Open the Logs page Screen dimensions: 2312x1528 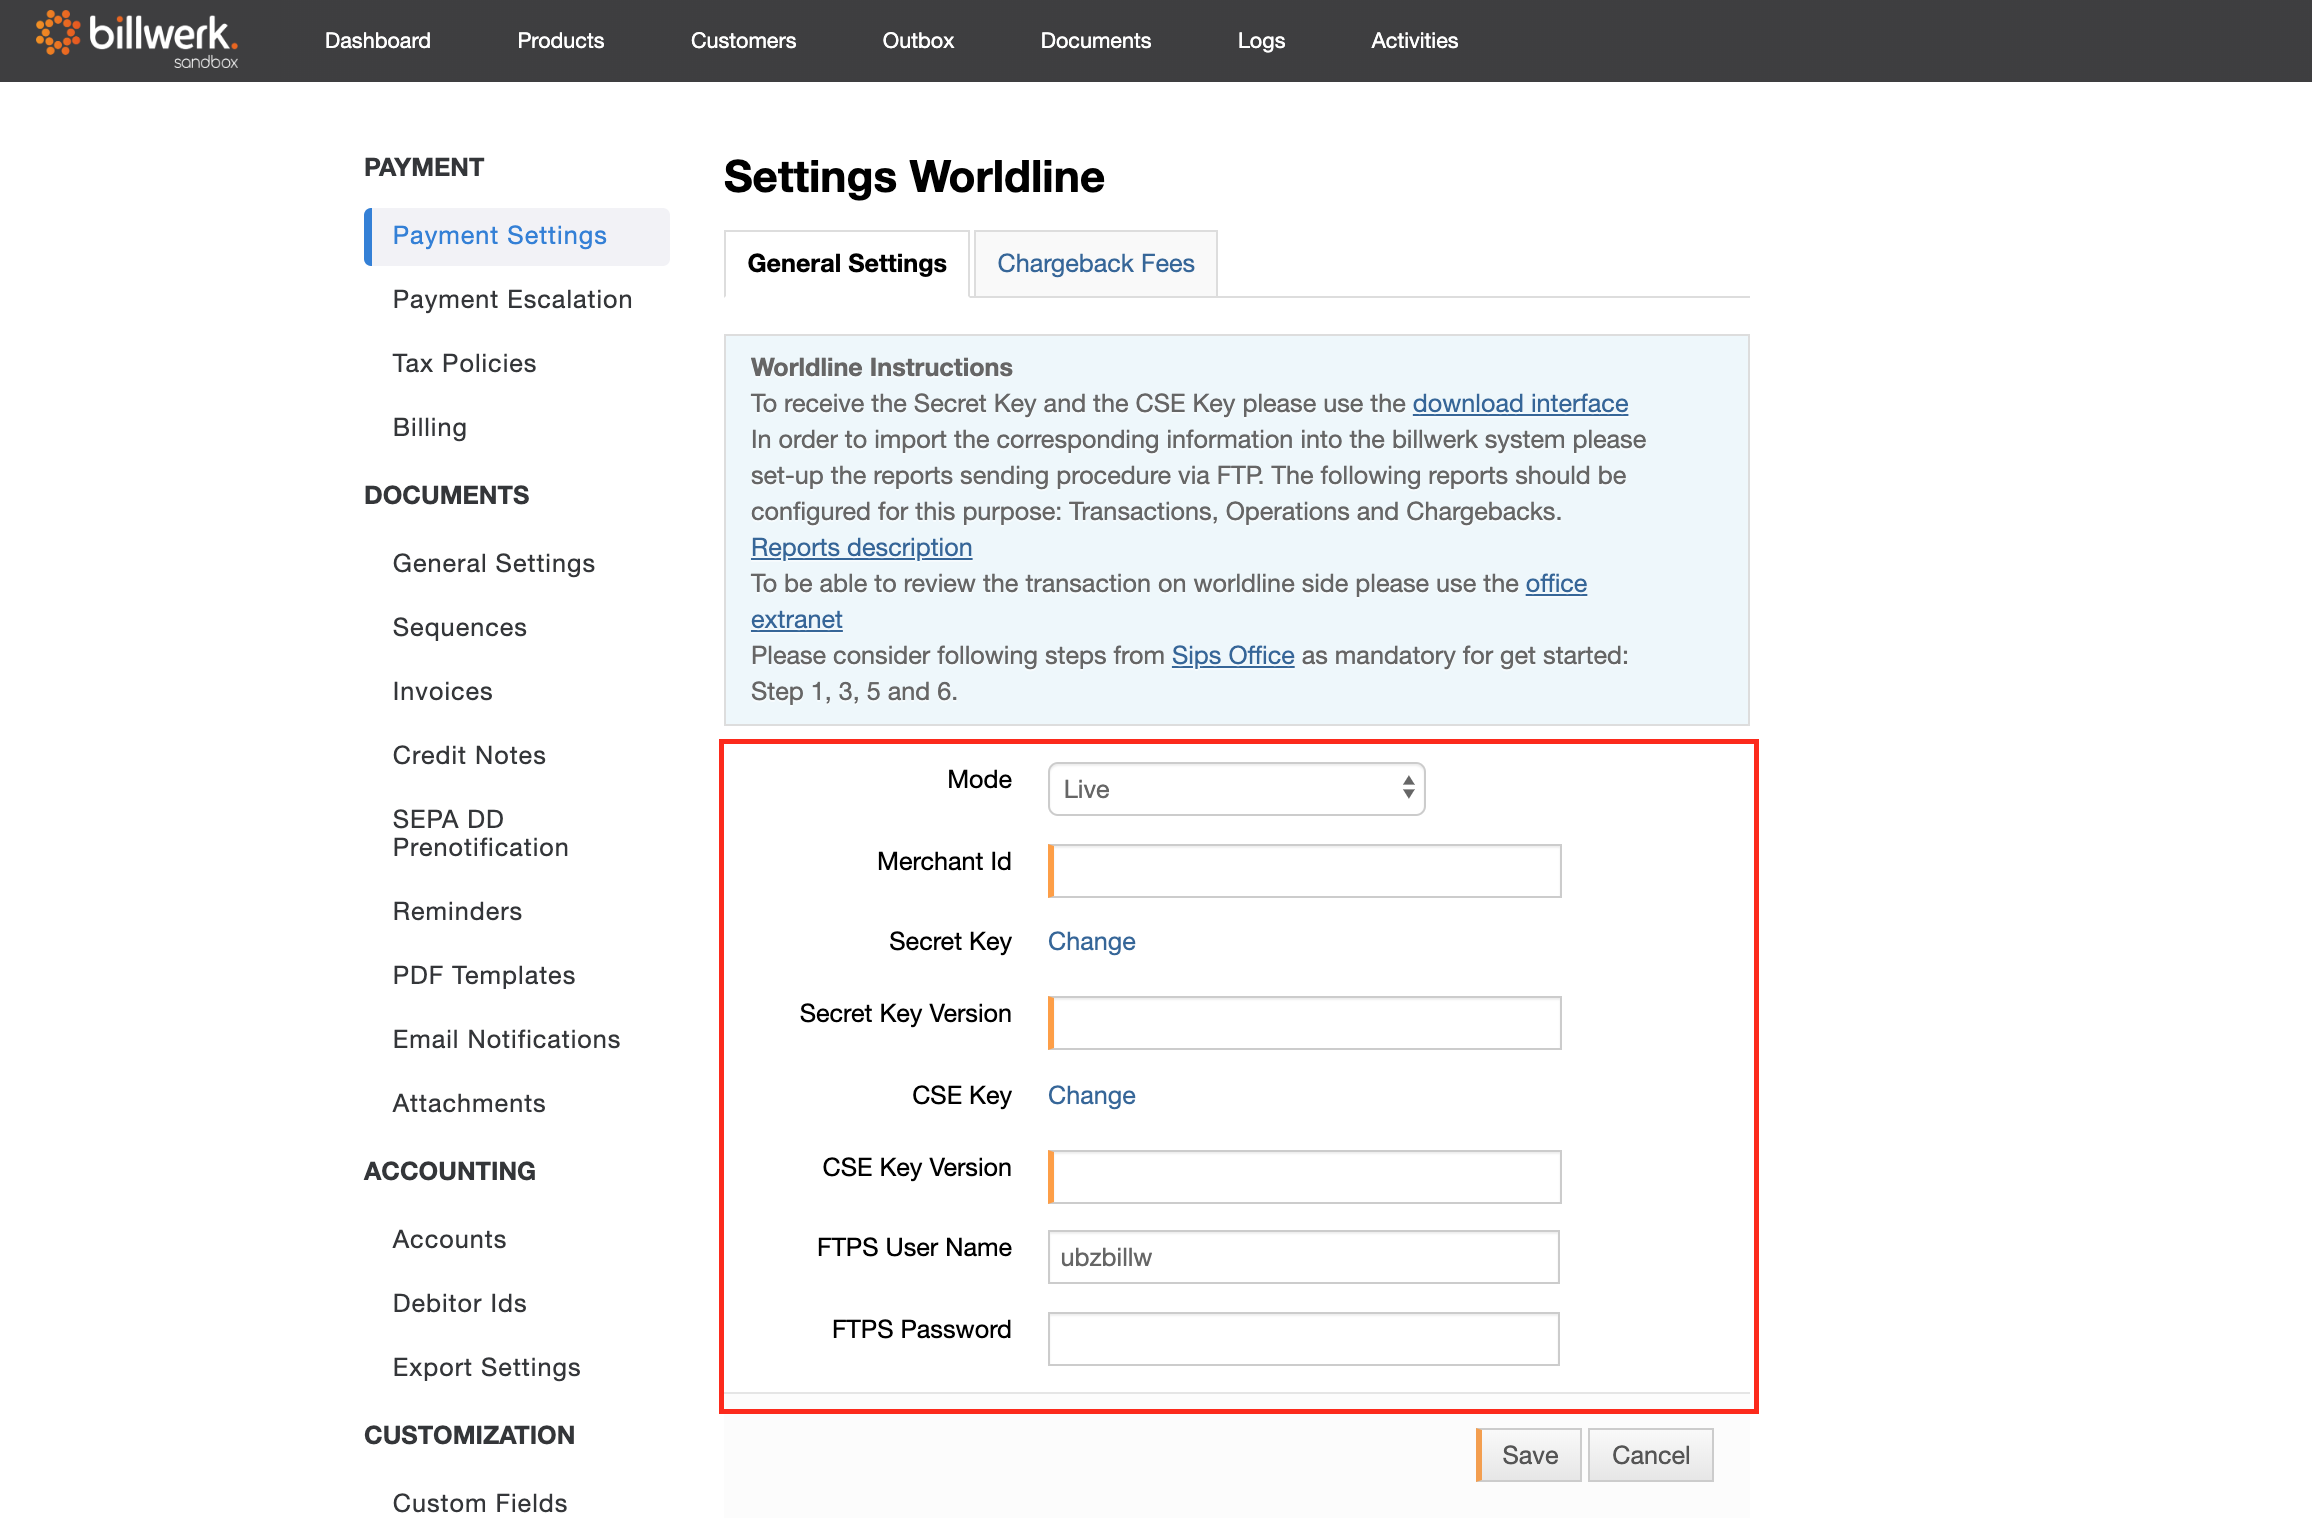(1261, 41)
